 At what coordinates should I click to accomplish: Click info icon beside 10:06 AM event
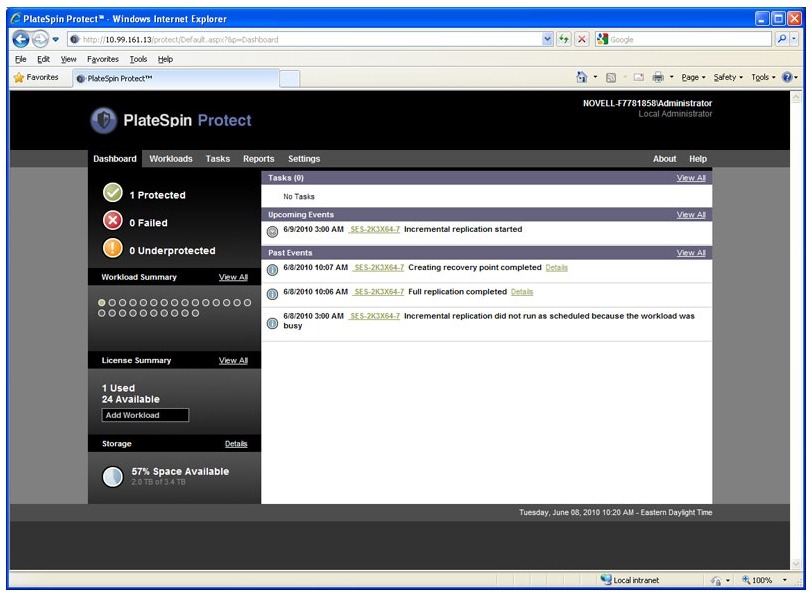coord(272,294)
